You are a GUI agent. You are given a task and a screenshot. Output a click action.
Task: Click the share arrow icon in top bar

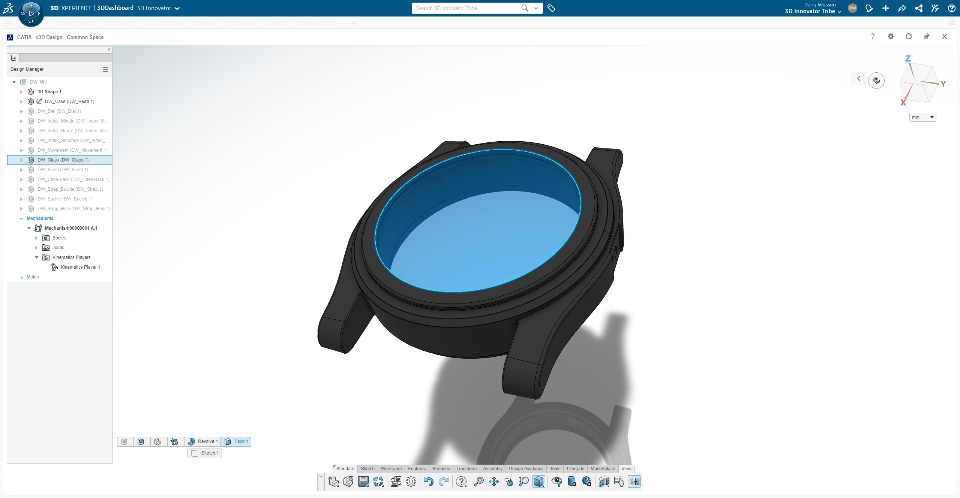click(x=902, y=8)
